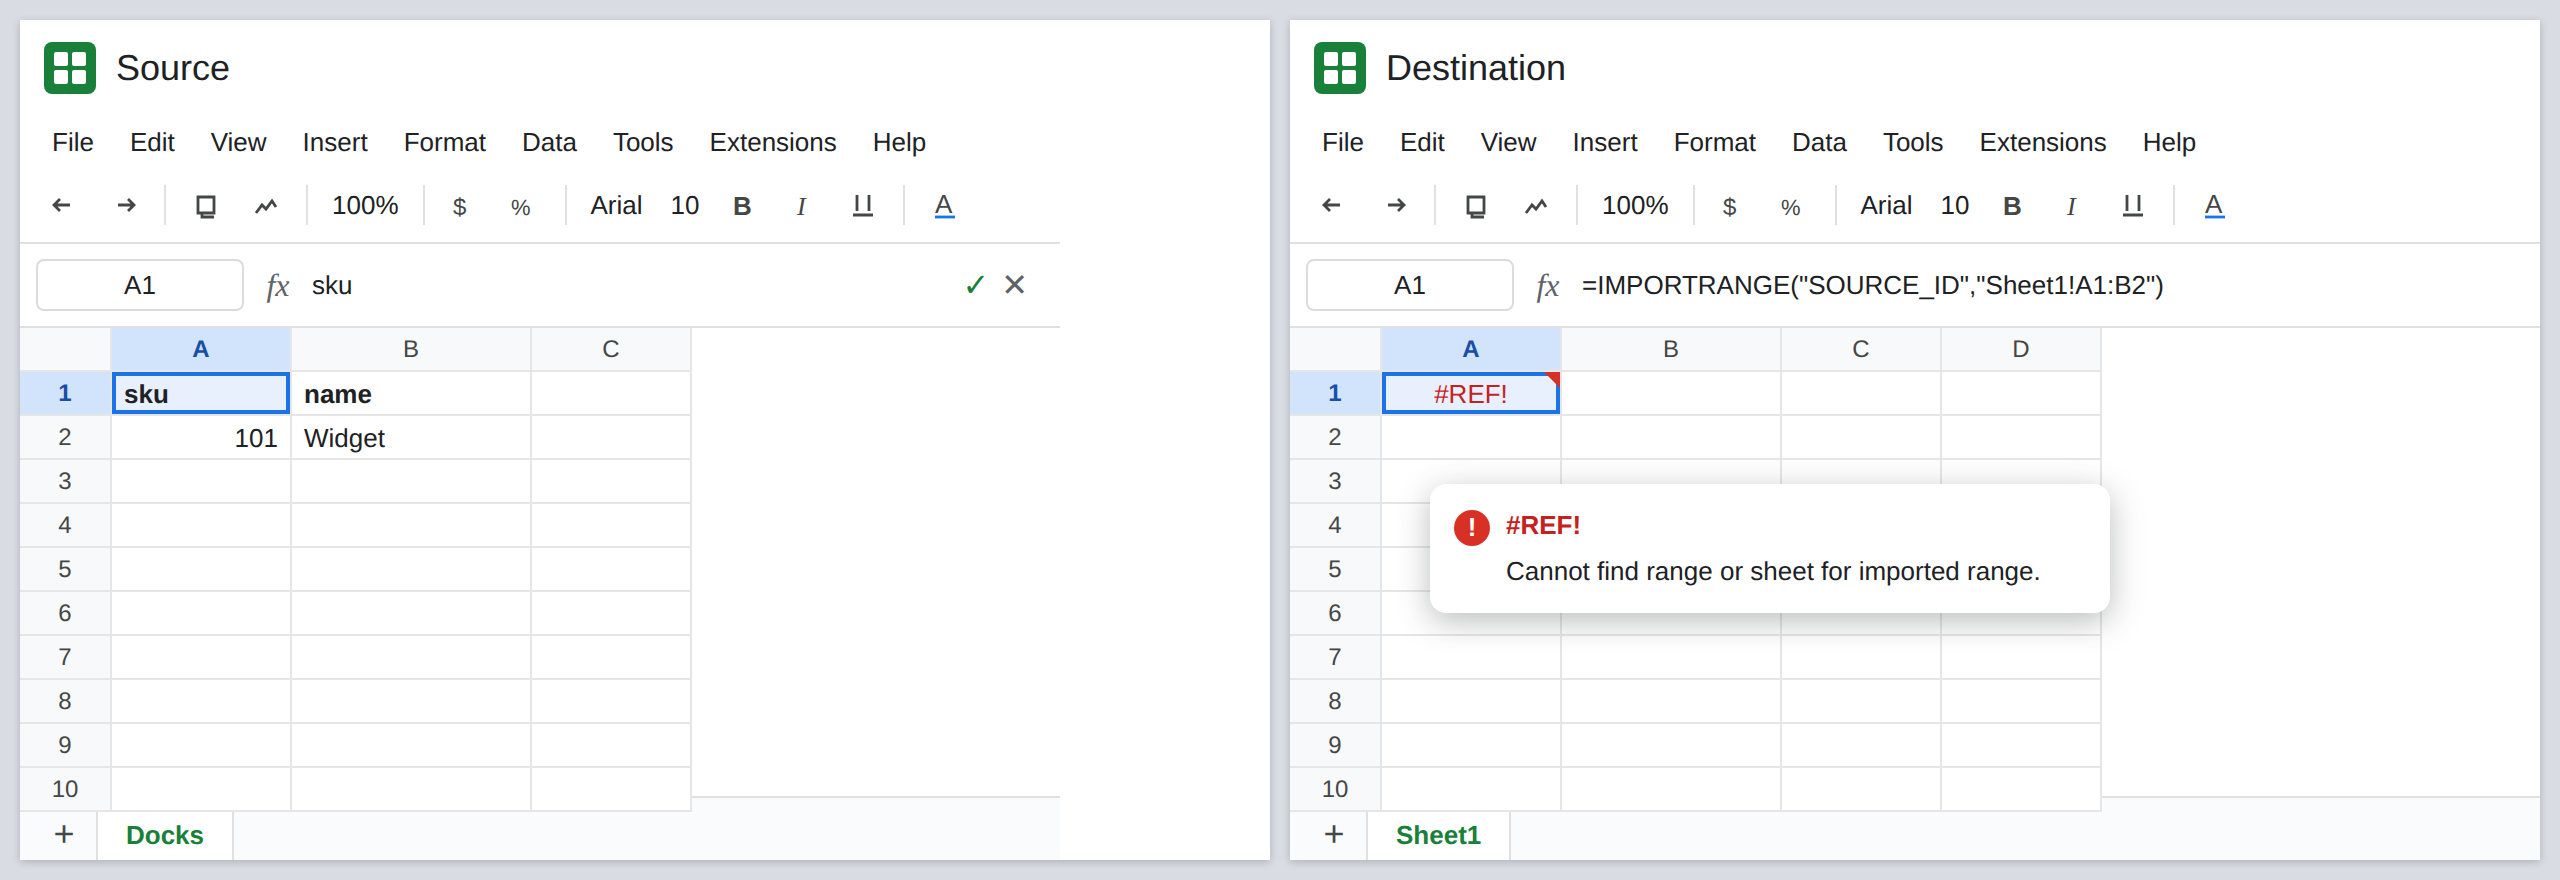Toggle italic in Destination toolbar
Viewport: 2560px width, 880px height.
click(2071, 206)
